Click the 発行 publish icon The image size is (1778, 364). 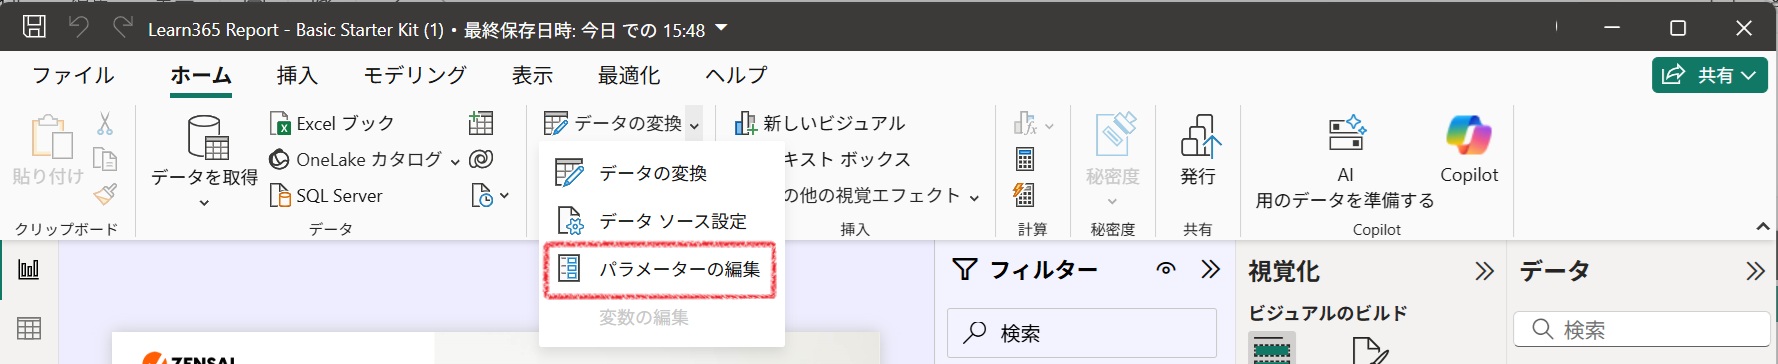[1199, 136]
